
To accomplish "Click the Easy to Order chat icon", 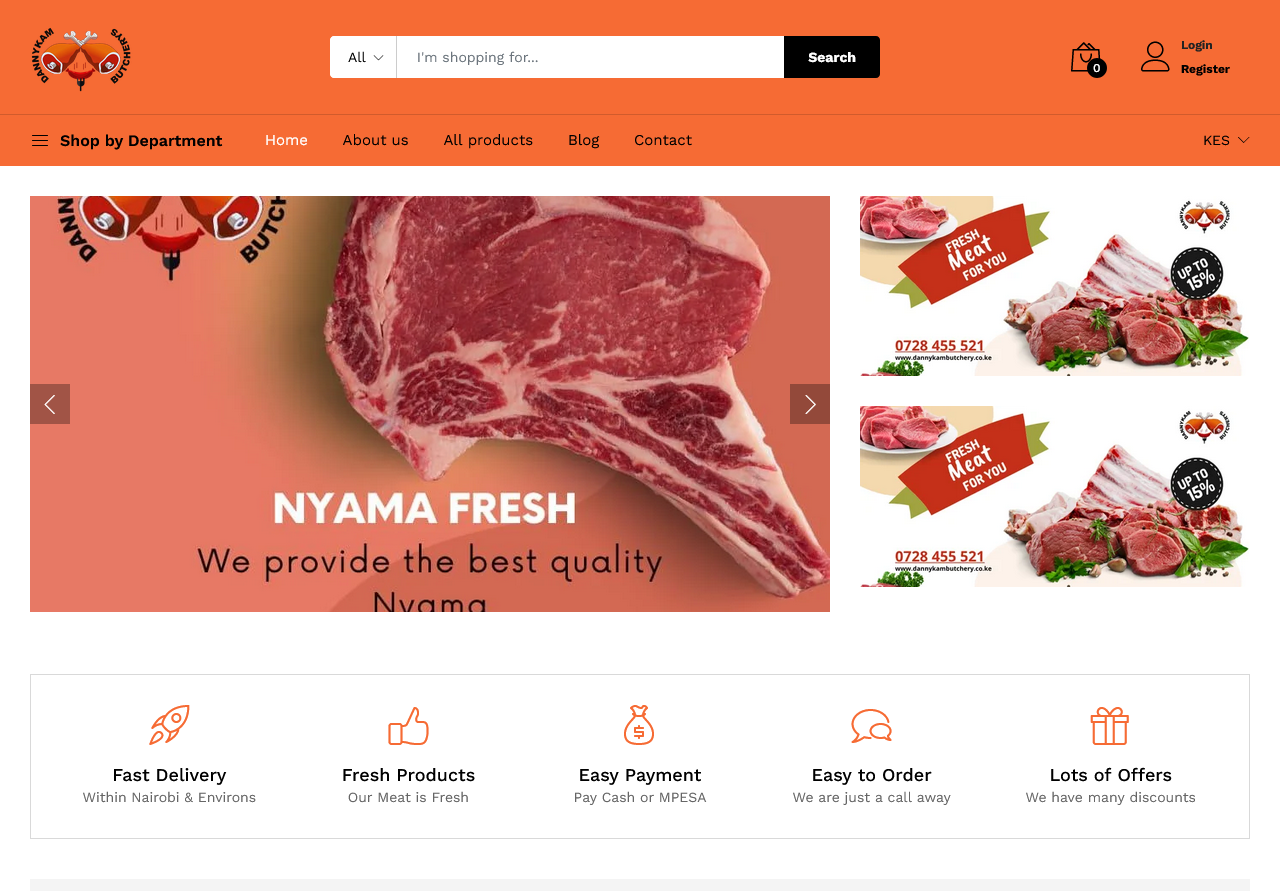I will point(871,726).
